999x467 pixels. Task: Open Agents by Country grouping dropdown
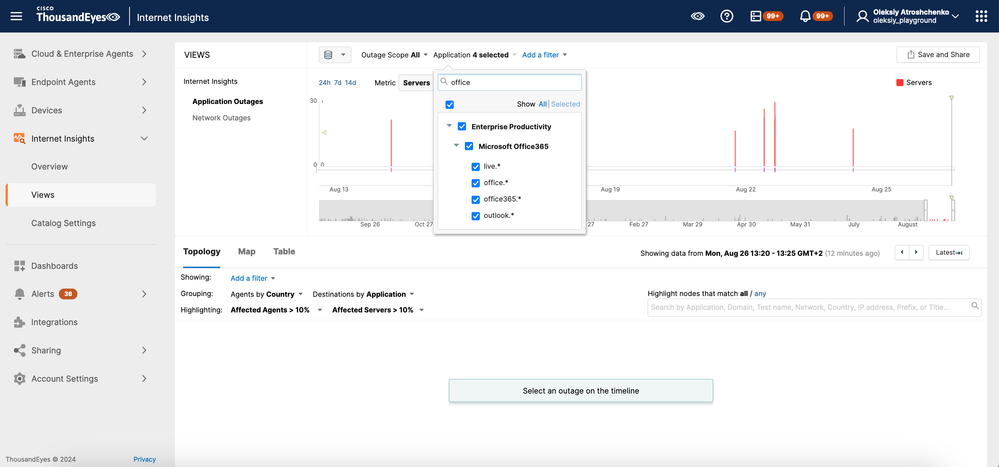coord(266,294)
